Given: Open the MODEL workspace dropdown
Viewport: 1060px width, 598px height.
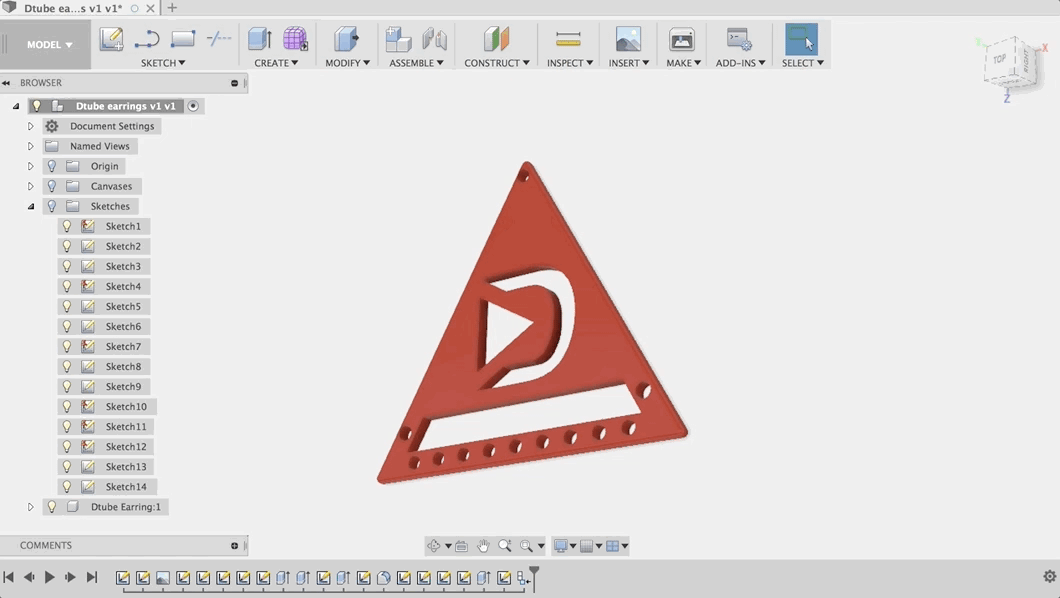Looking at the screenshot, I should click(49, 45).
